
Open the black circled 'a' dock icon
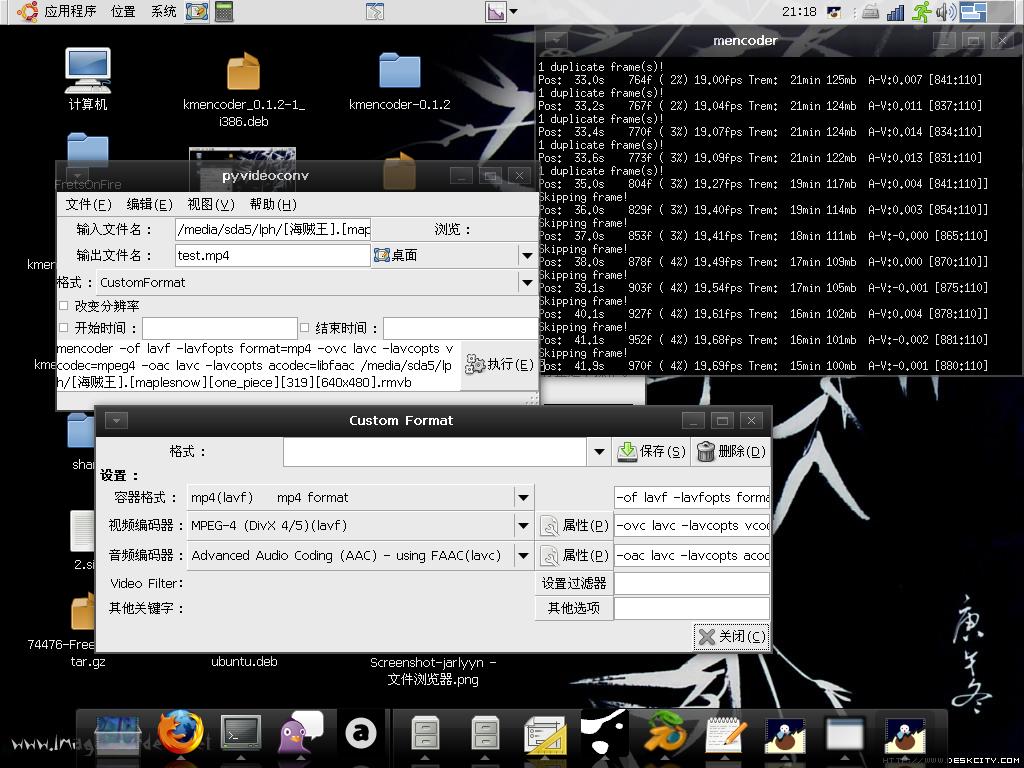pos(360,733)
